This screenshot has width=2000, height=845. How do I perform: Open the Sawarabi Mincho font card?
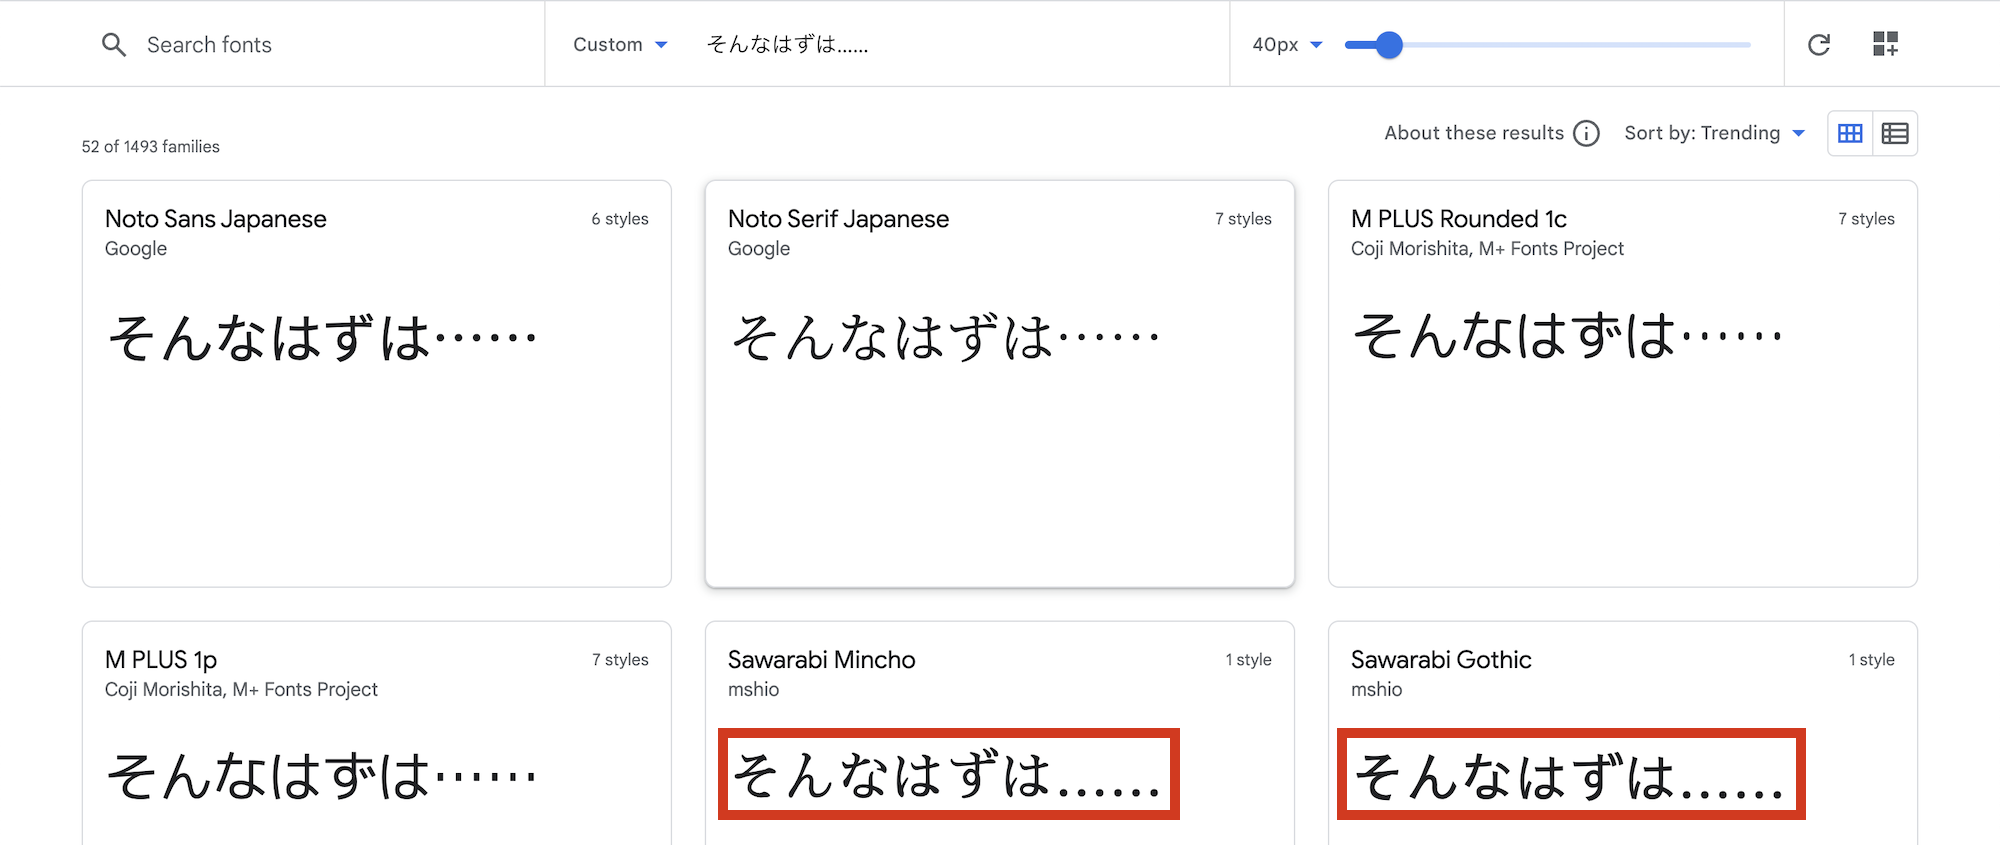(x=1000, y=733)
